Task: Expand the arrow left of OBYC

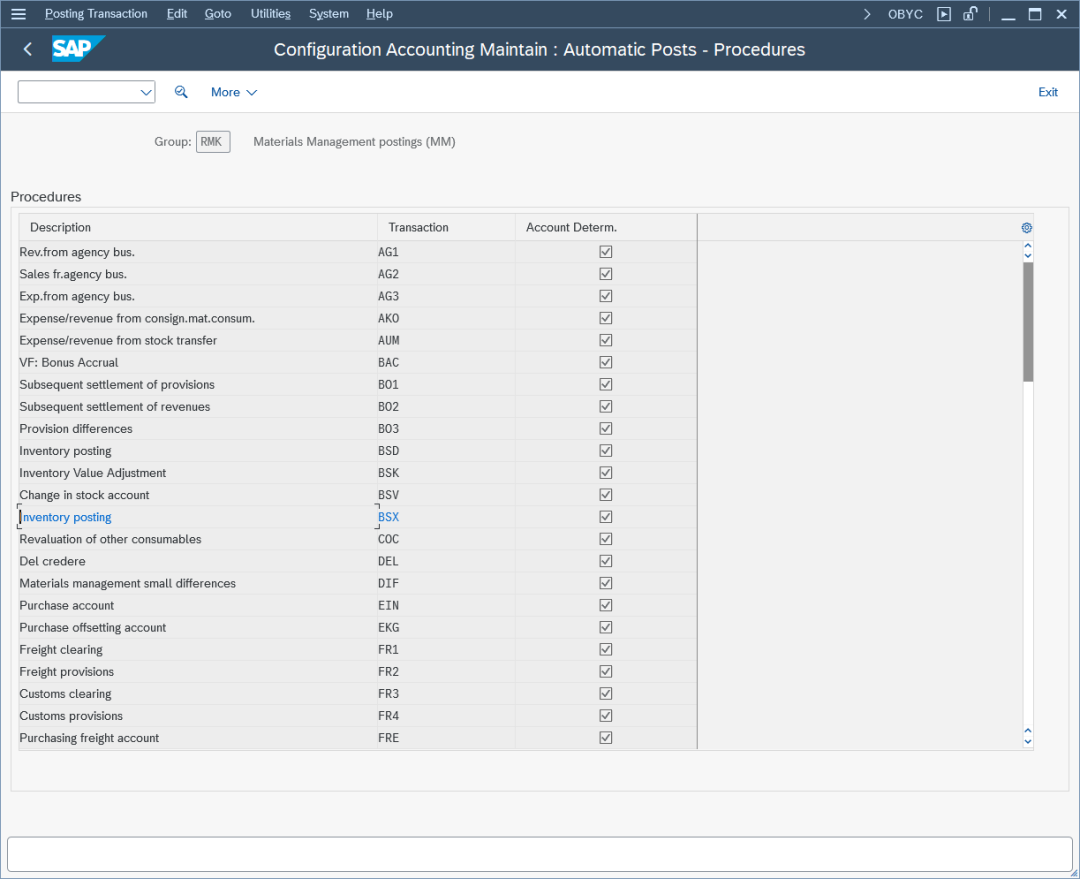Action: click(867, 14)
